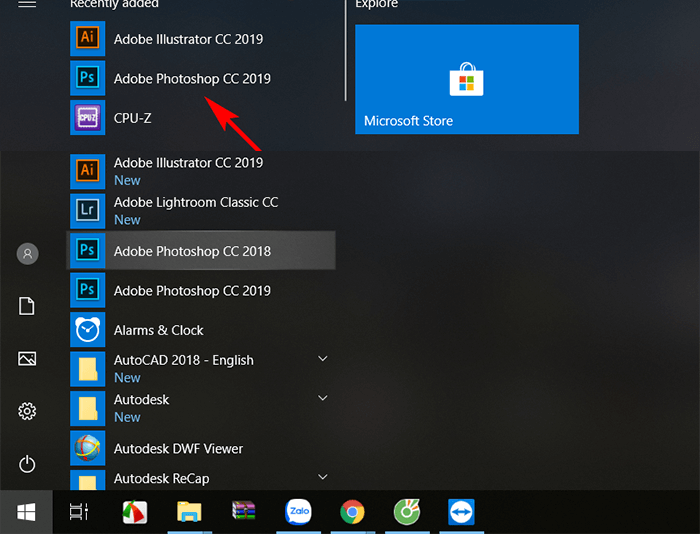Launch Autodesk DWF Viewer
This screenshot has width=700, height=534.
(x=178, y=449)
